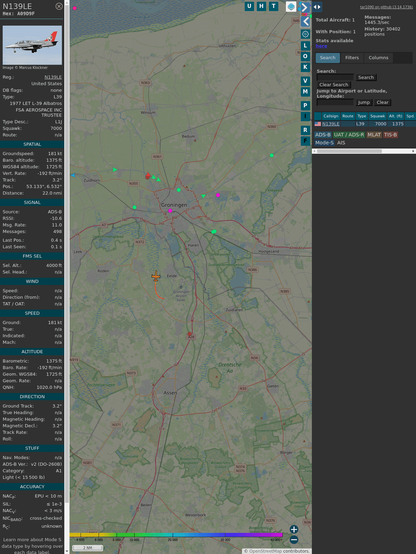Toggle the T track button
This screenshot has height=554, width=416.
point(274,6)
